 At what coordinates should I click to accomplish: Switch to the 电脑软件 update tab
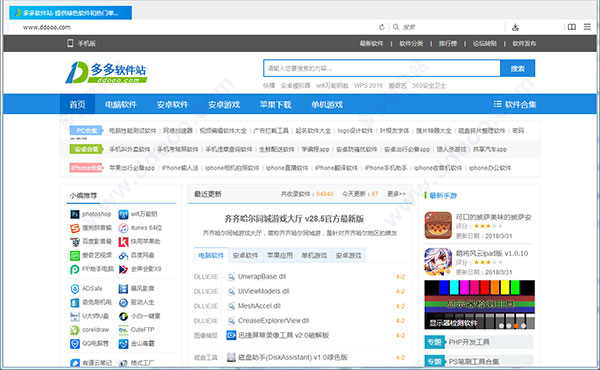pos(211,255)
